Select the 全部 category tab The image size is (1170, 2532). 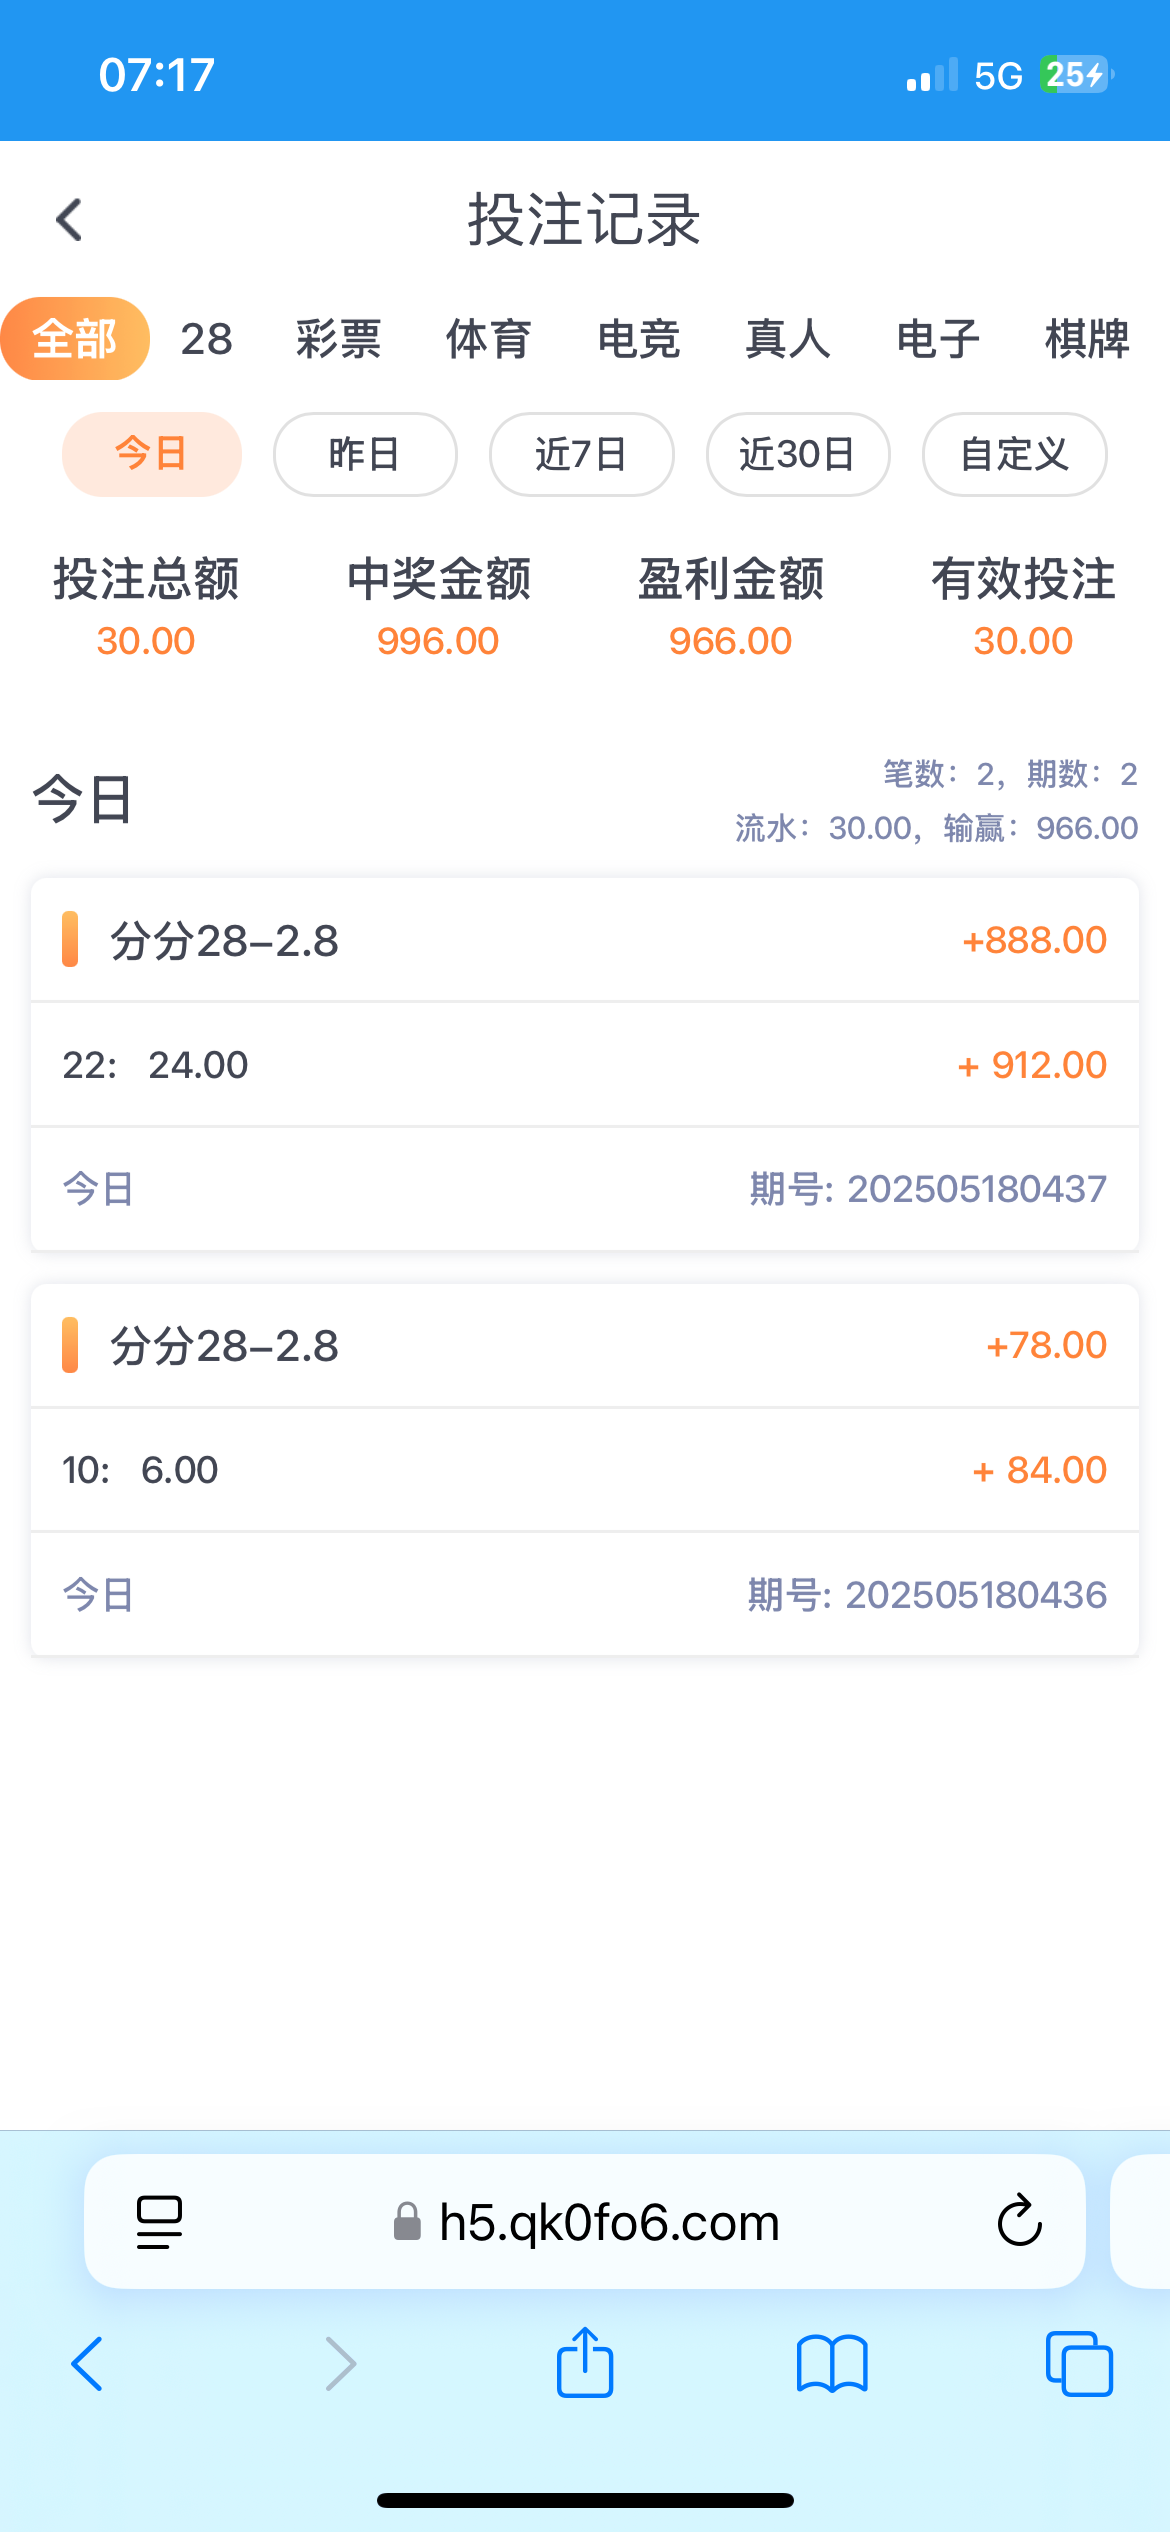pyautogui.click(x=75, y=339)
